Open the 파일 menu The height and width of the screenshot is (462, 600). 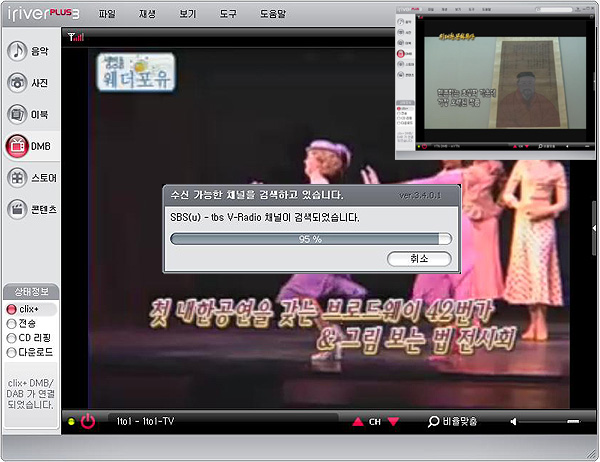(107, 14)
